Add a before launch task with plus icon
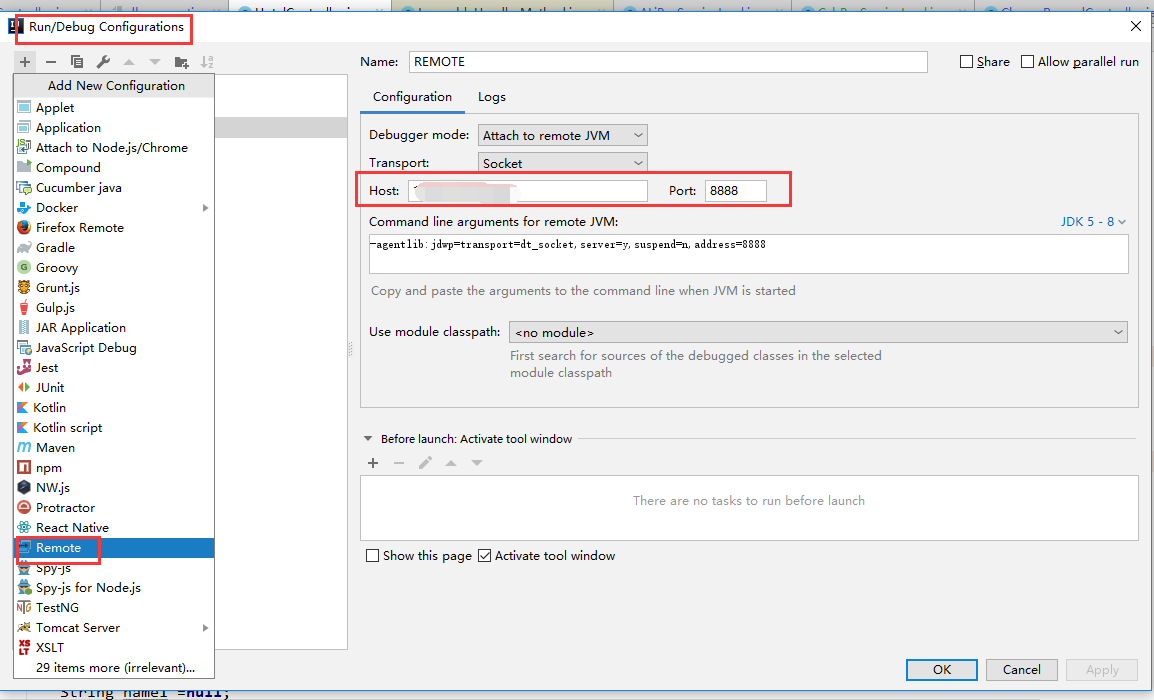 point(373,463)
